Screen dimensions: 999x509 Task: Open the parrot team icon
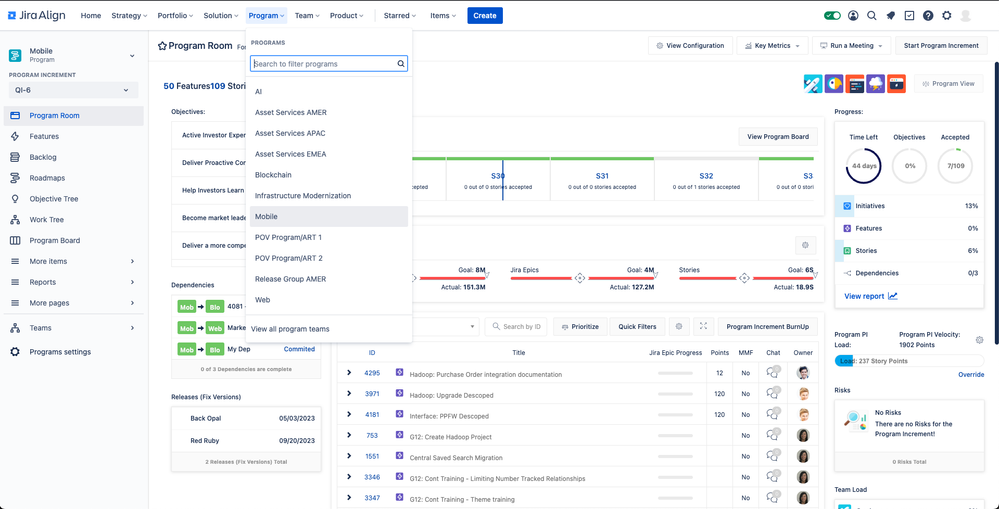(834, 83)
